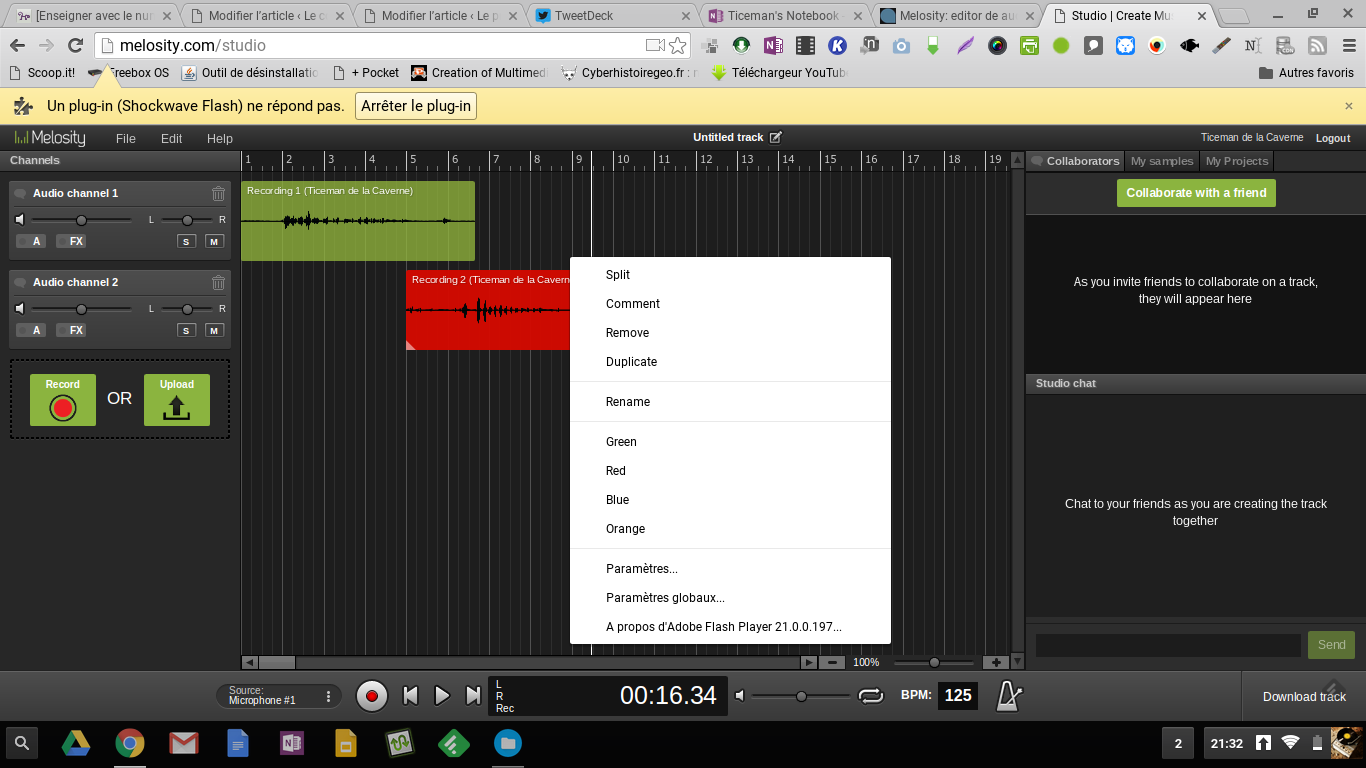Open Gmail from the shelf
The image size is (1366, 768).
click(x=183, y=744)
